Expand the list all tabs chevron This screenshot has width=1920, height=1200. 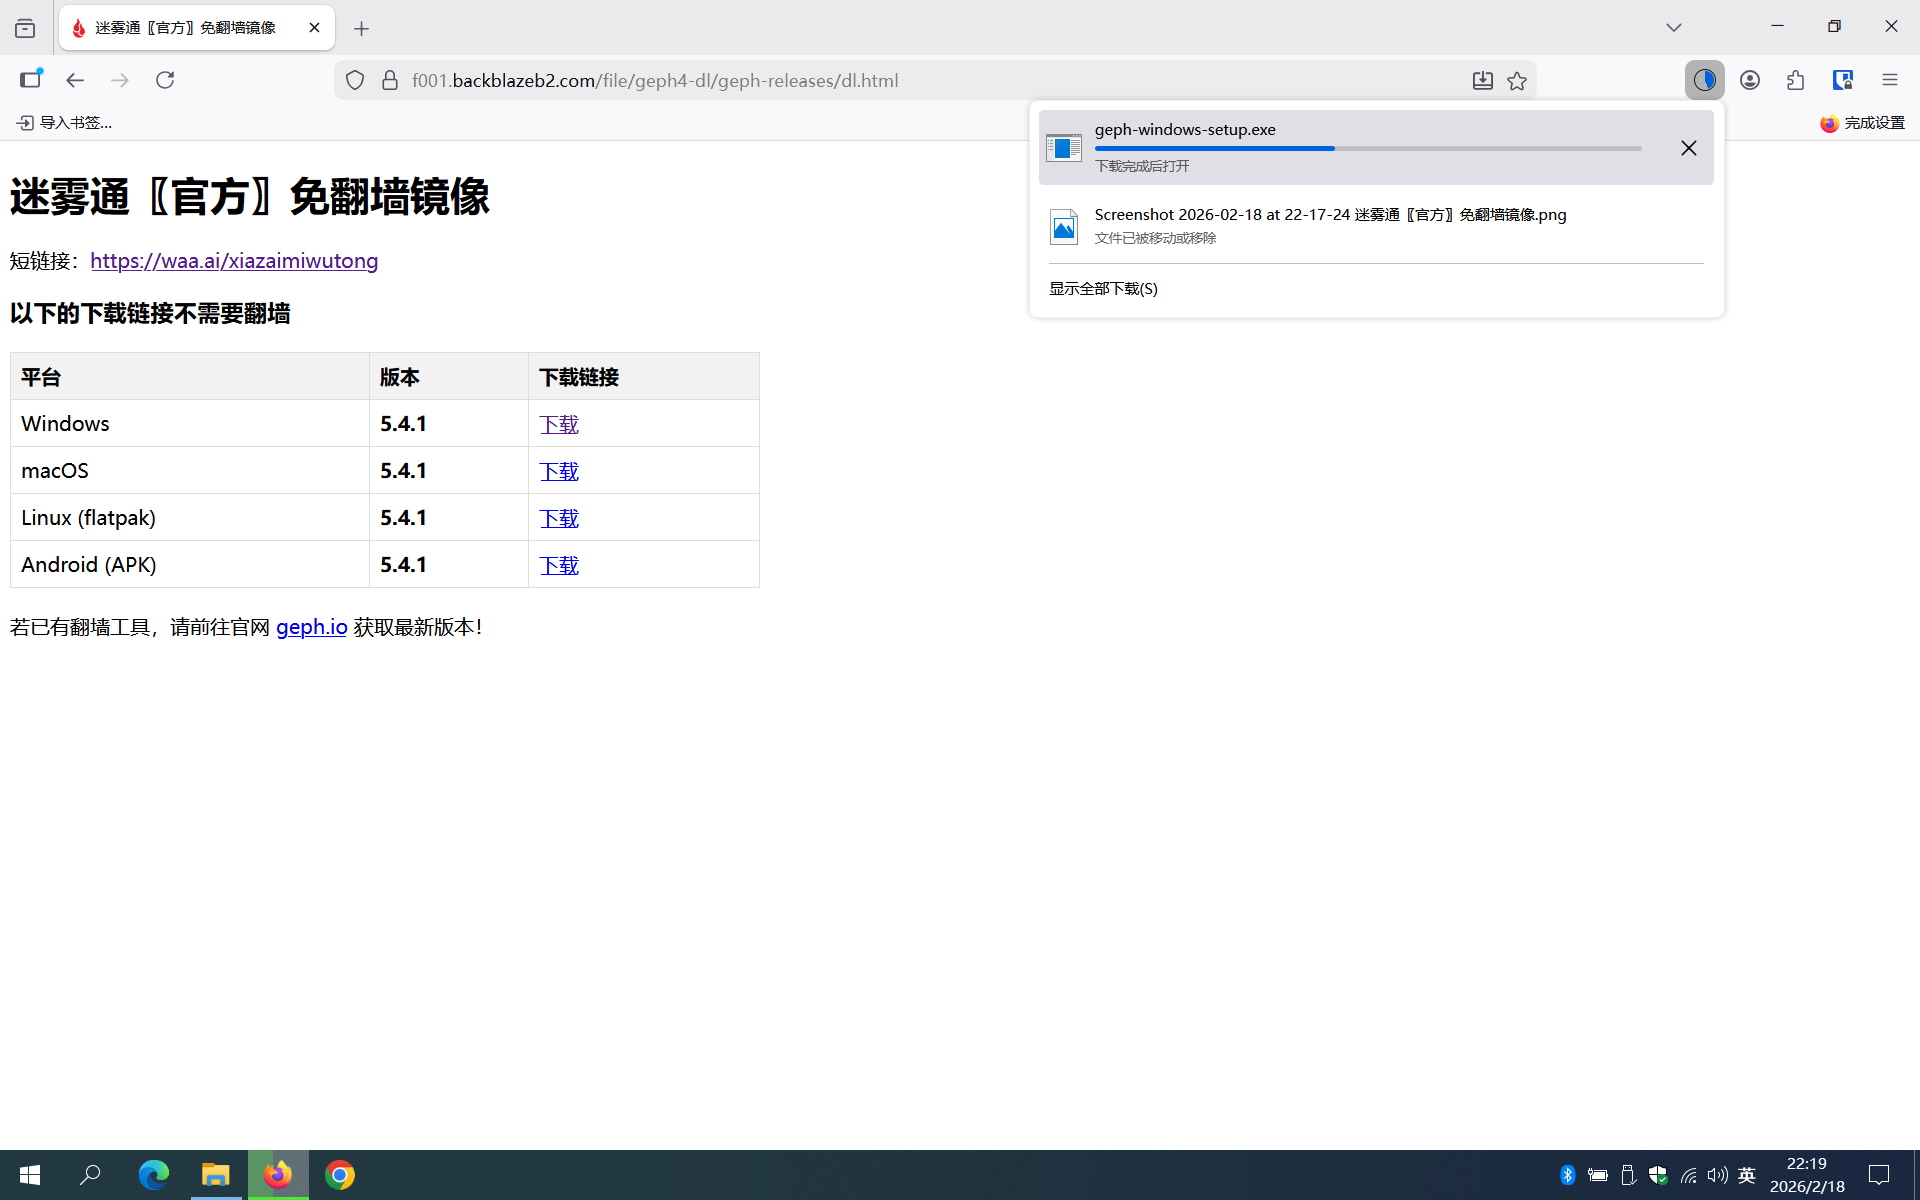tap(1673, 27)
